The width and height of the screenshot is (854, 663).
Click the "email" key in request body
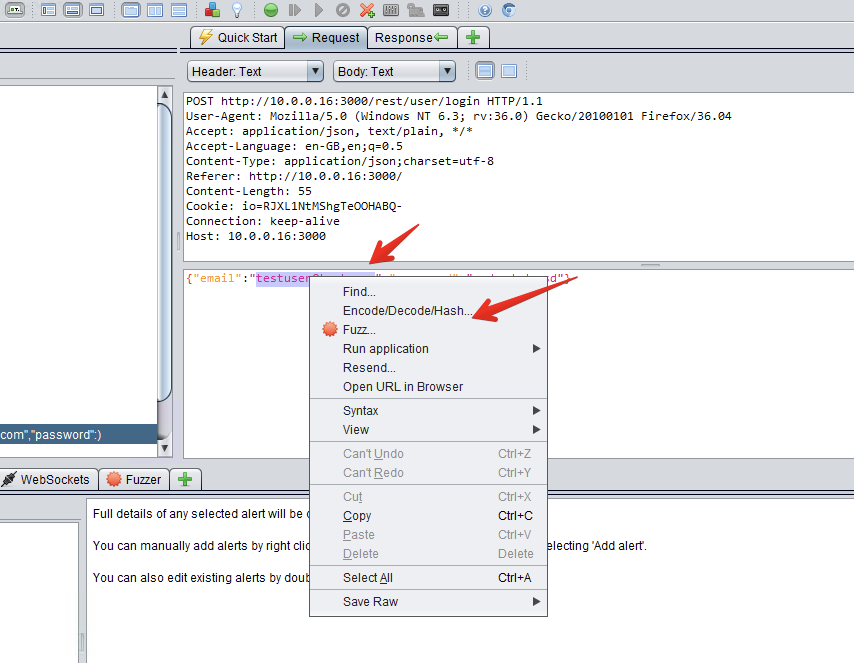217,278
